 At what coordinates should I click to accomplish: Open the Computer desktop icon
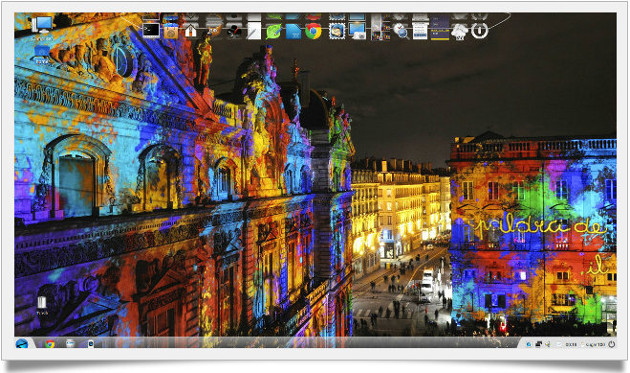click(x=42, y=27)
